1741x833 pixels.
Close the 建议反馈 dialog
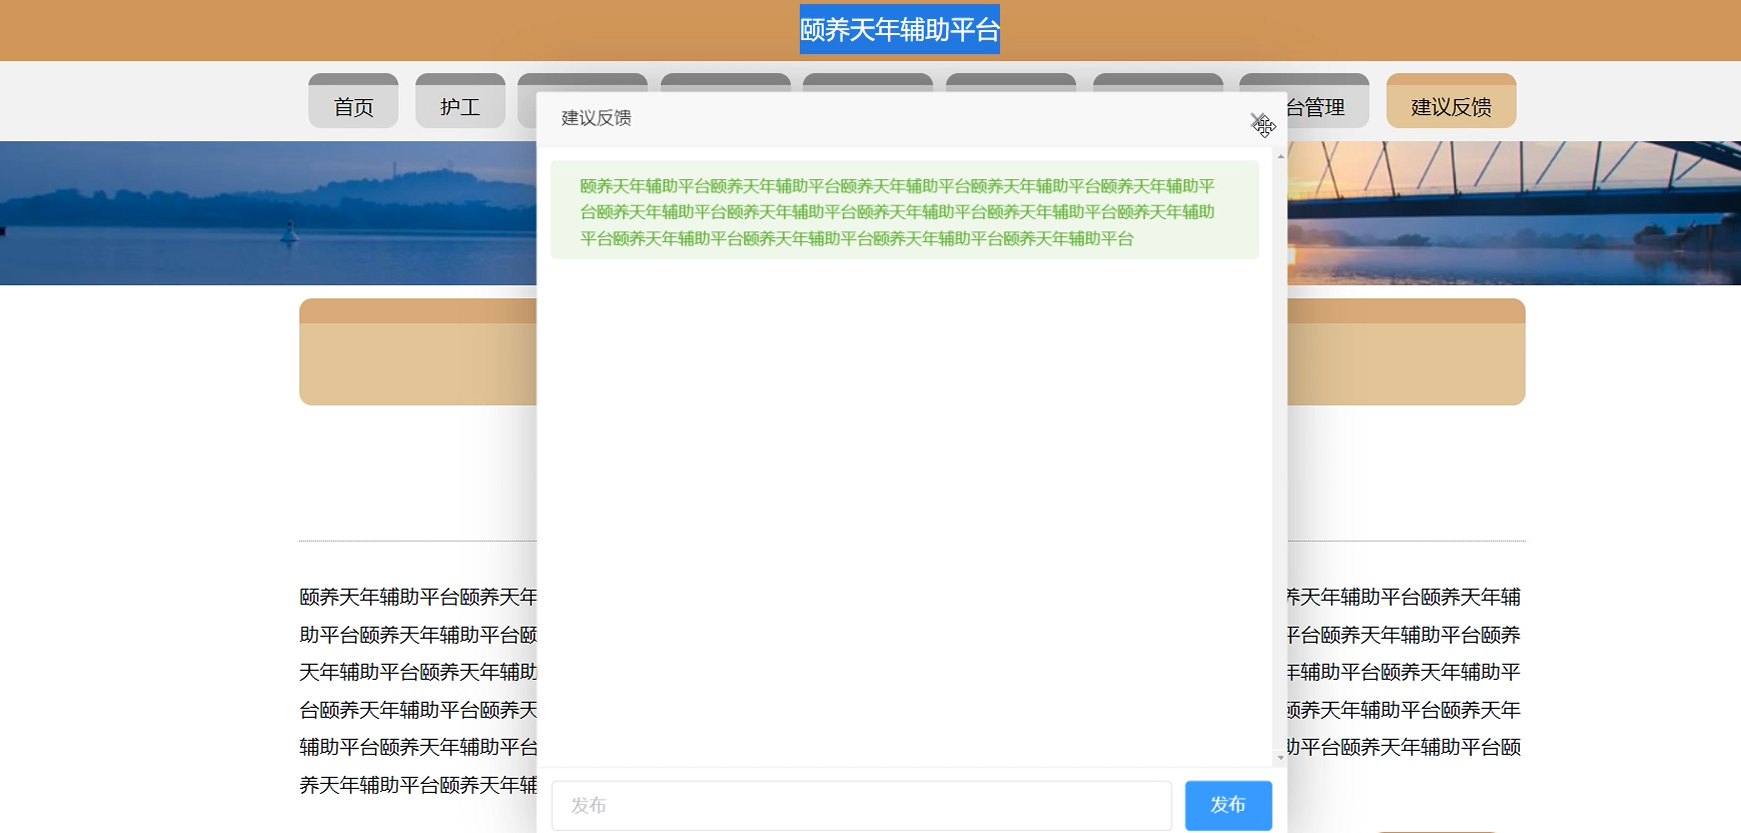1259,121
